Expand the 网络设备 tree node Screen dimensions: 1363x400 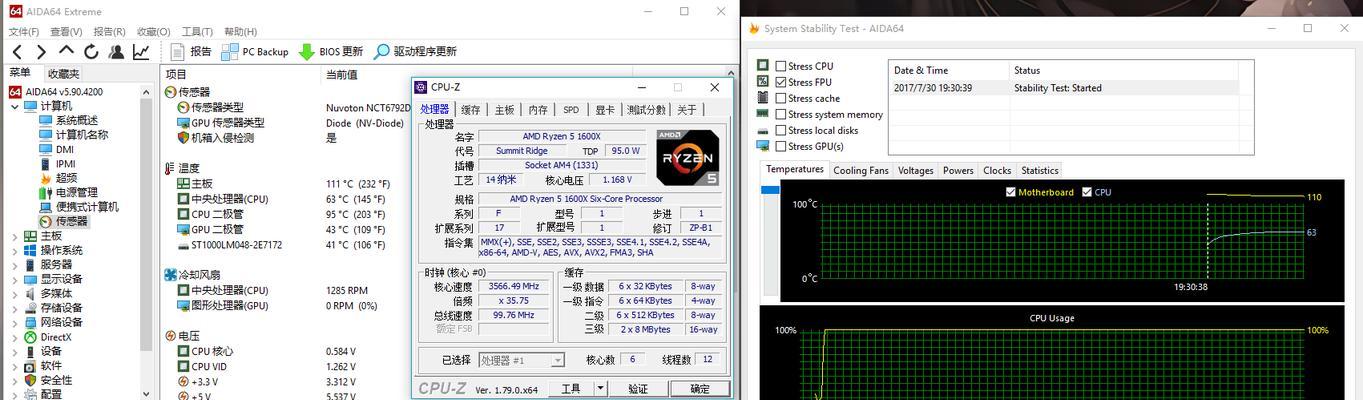click(14, 323)
